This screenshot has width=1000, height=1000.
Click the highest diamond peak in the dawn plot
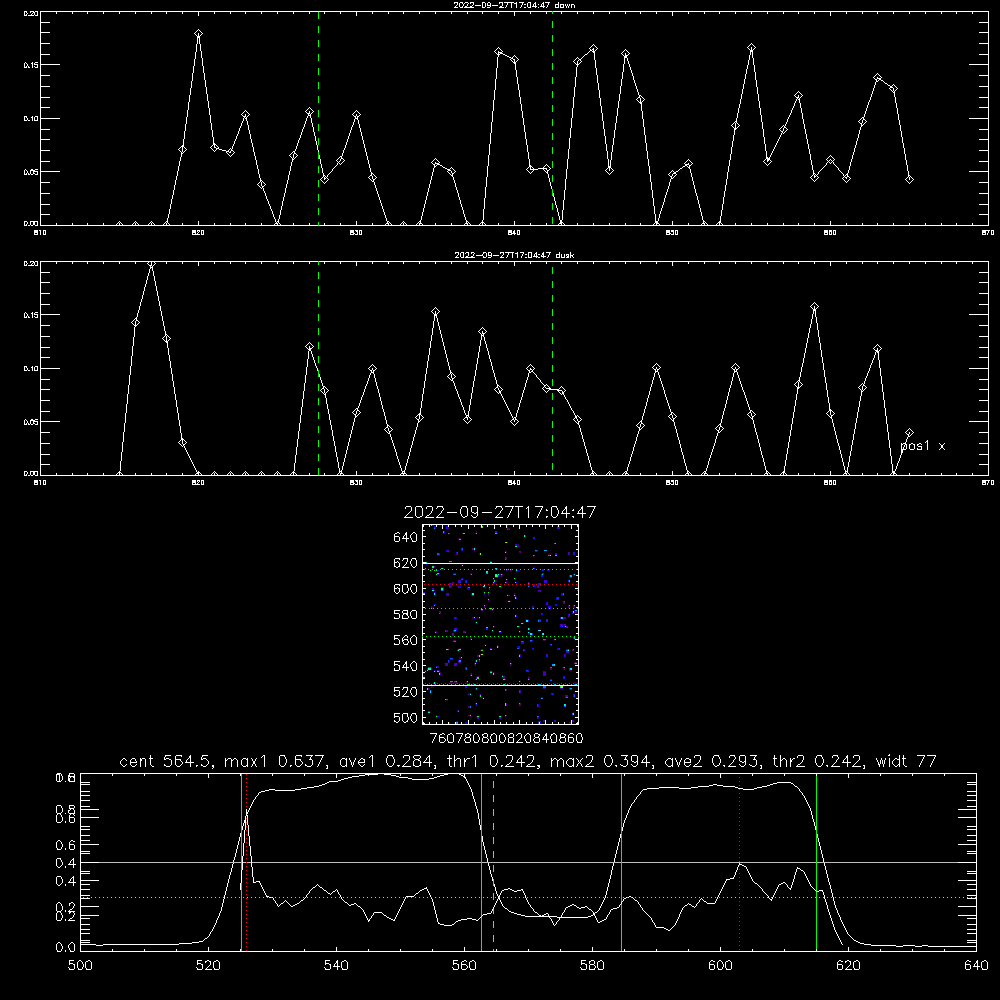[198, 33]
